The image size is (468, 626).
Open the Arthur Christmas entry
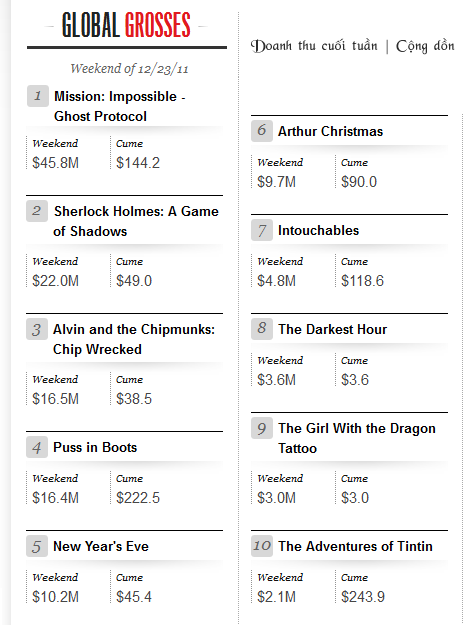(x=330, y=131)
